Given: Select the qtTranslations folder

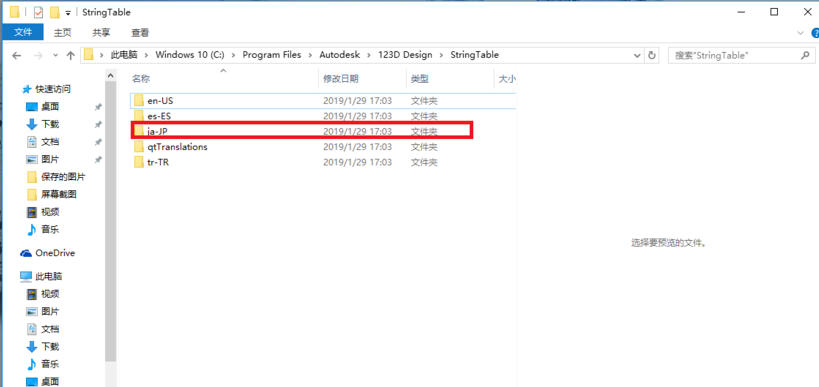Looking at the screenshot, I should click(x=322, y=147).
